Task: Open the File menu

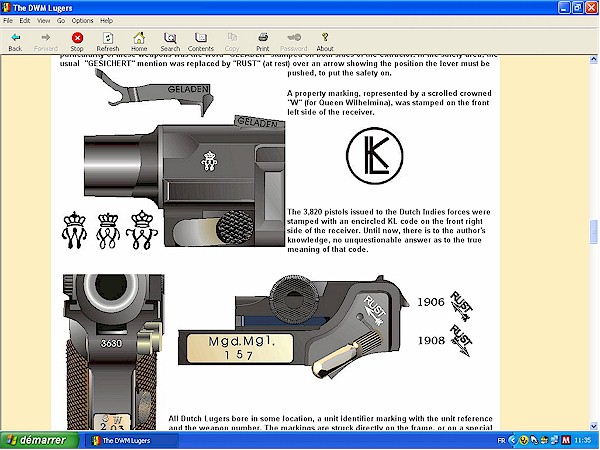Action: pos(8,21)
